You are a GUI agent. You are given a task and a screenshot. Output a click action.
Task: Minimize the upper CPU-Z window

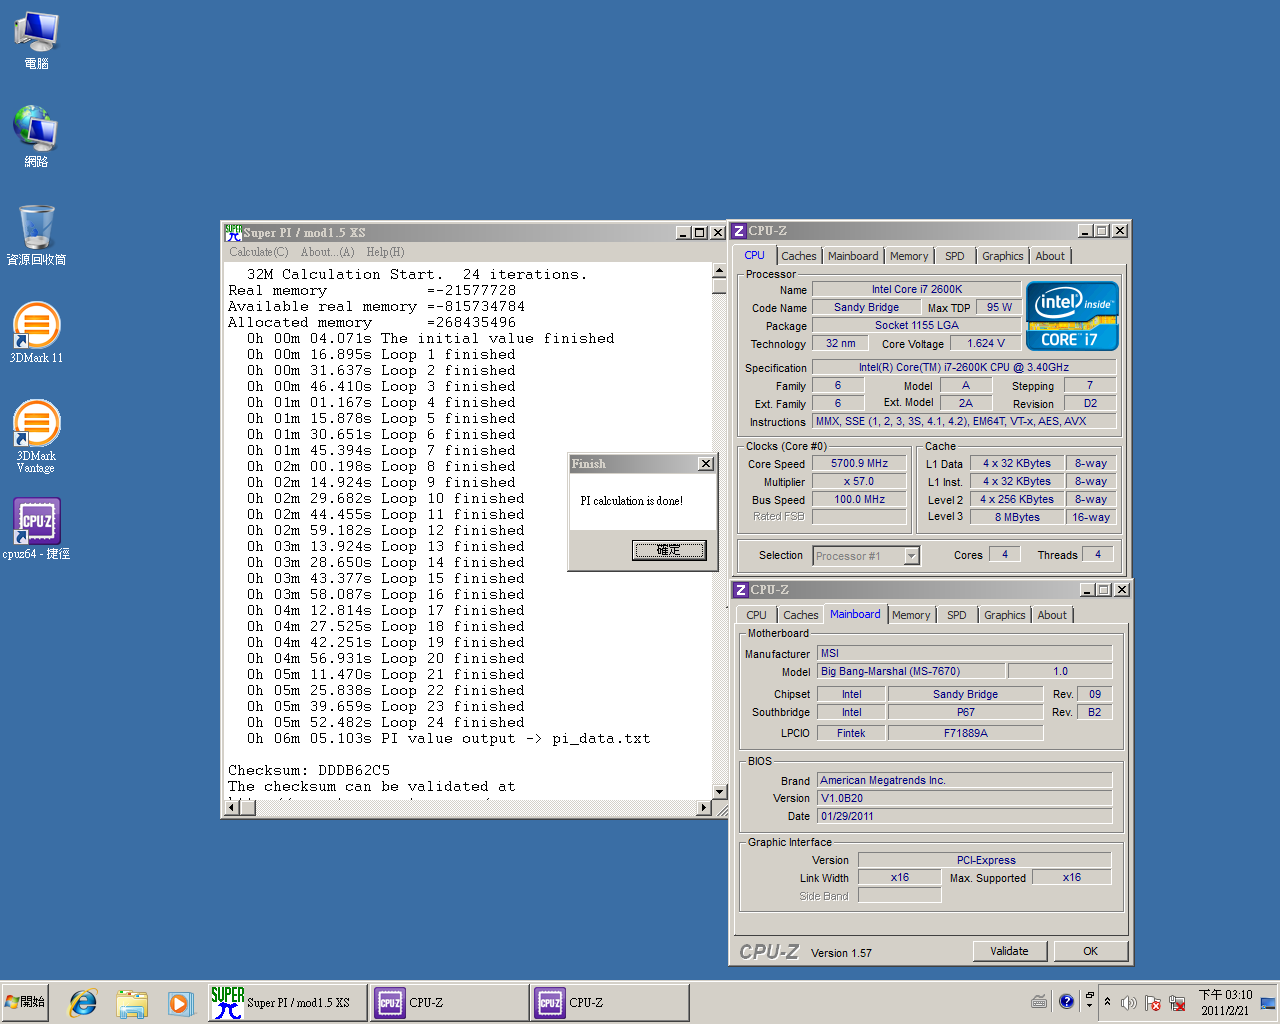click(1086, 231)
